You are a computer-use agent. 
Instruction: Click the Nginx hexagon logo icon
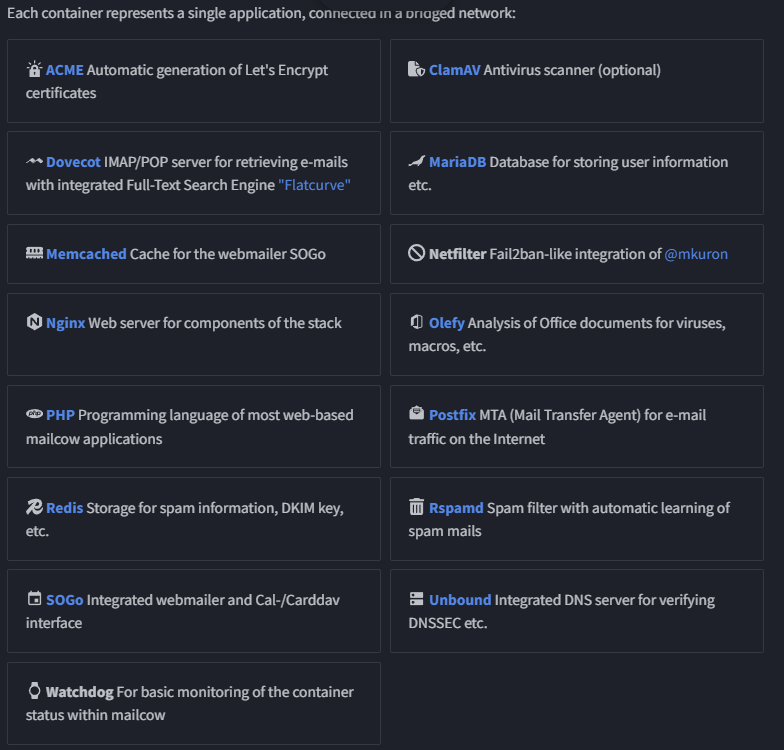point(34,322)
